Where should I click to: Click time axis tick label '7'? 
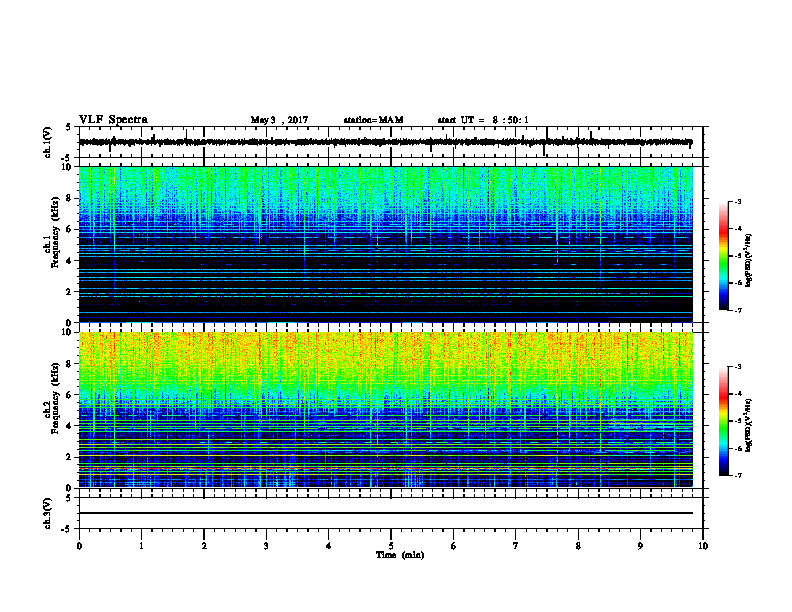click(516, 546)
